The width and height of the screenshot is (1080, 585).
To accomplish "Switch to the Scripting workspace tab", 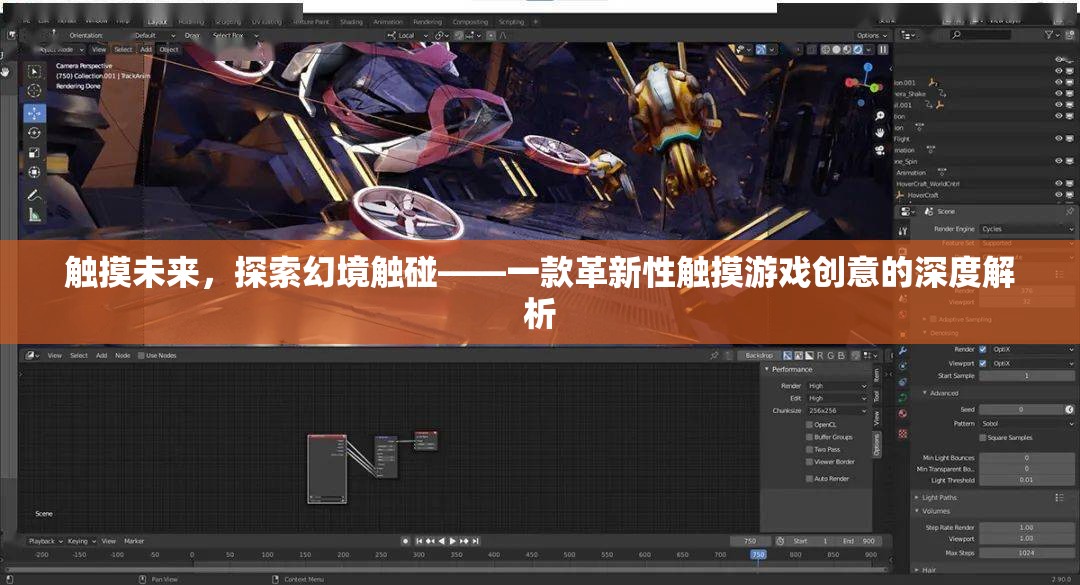I will coord(511,22).
